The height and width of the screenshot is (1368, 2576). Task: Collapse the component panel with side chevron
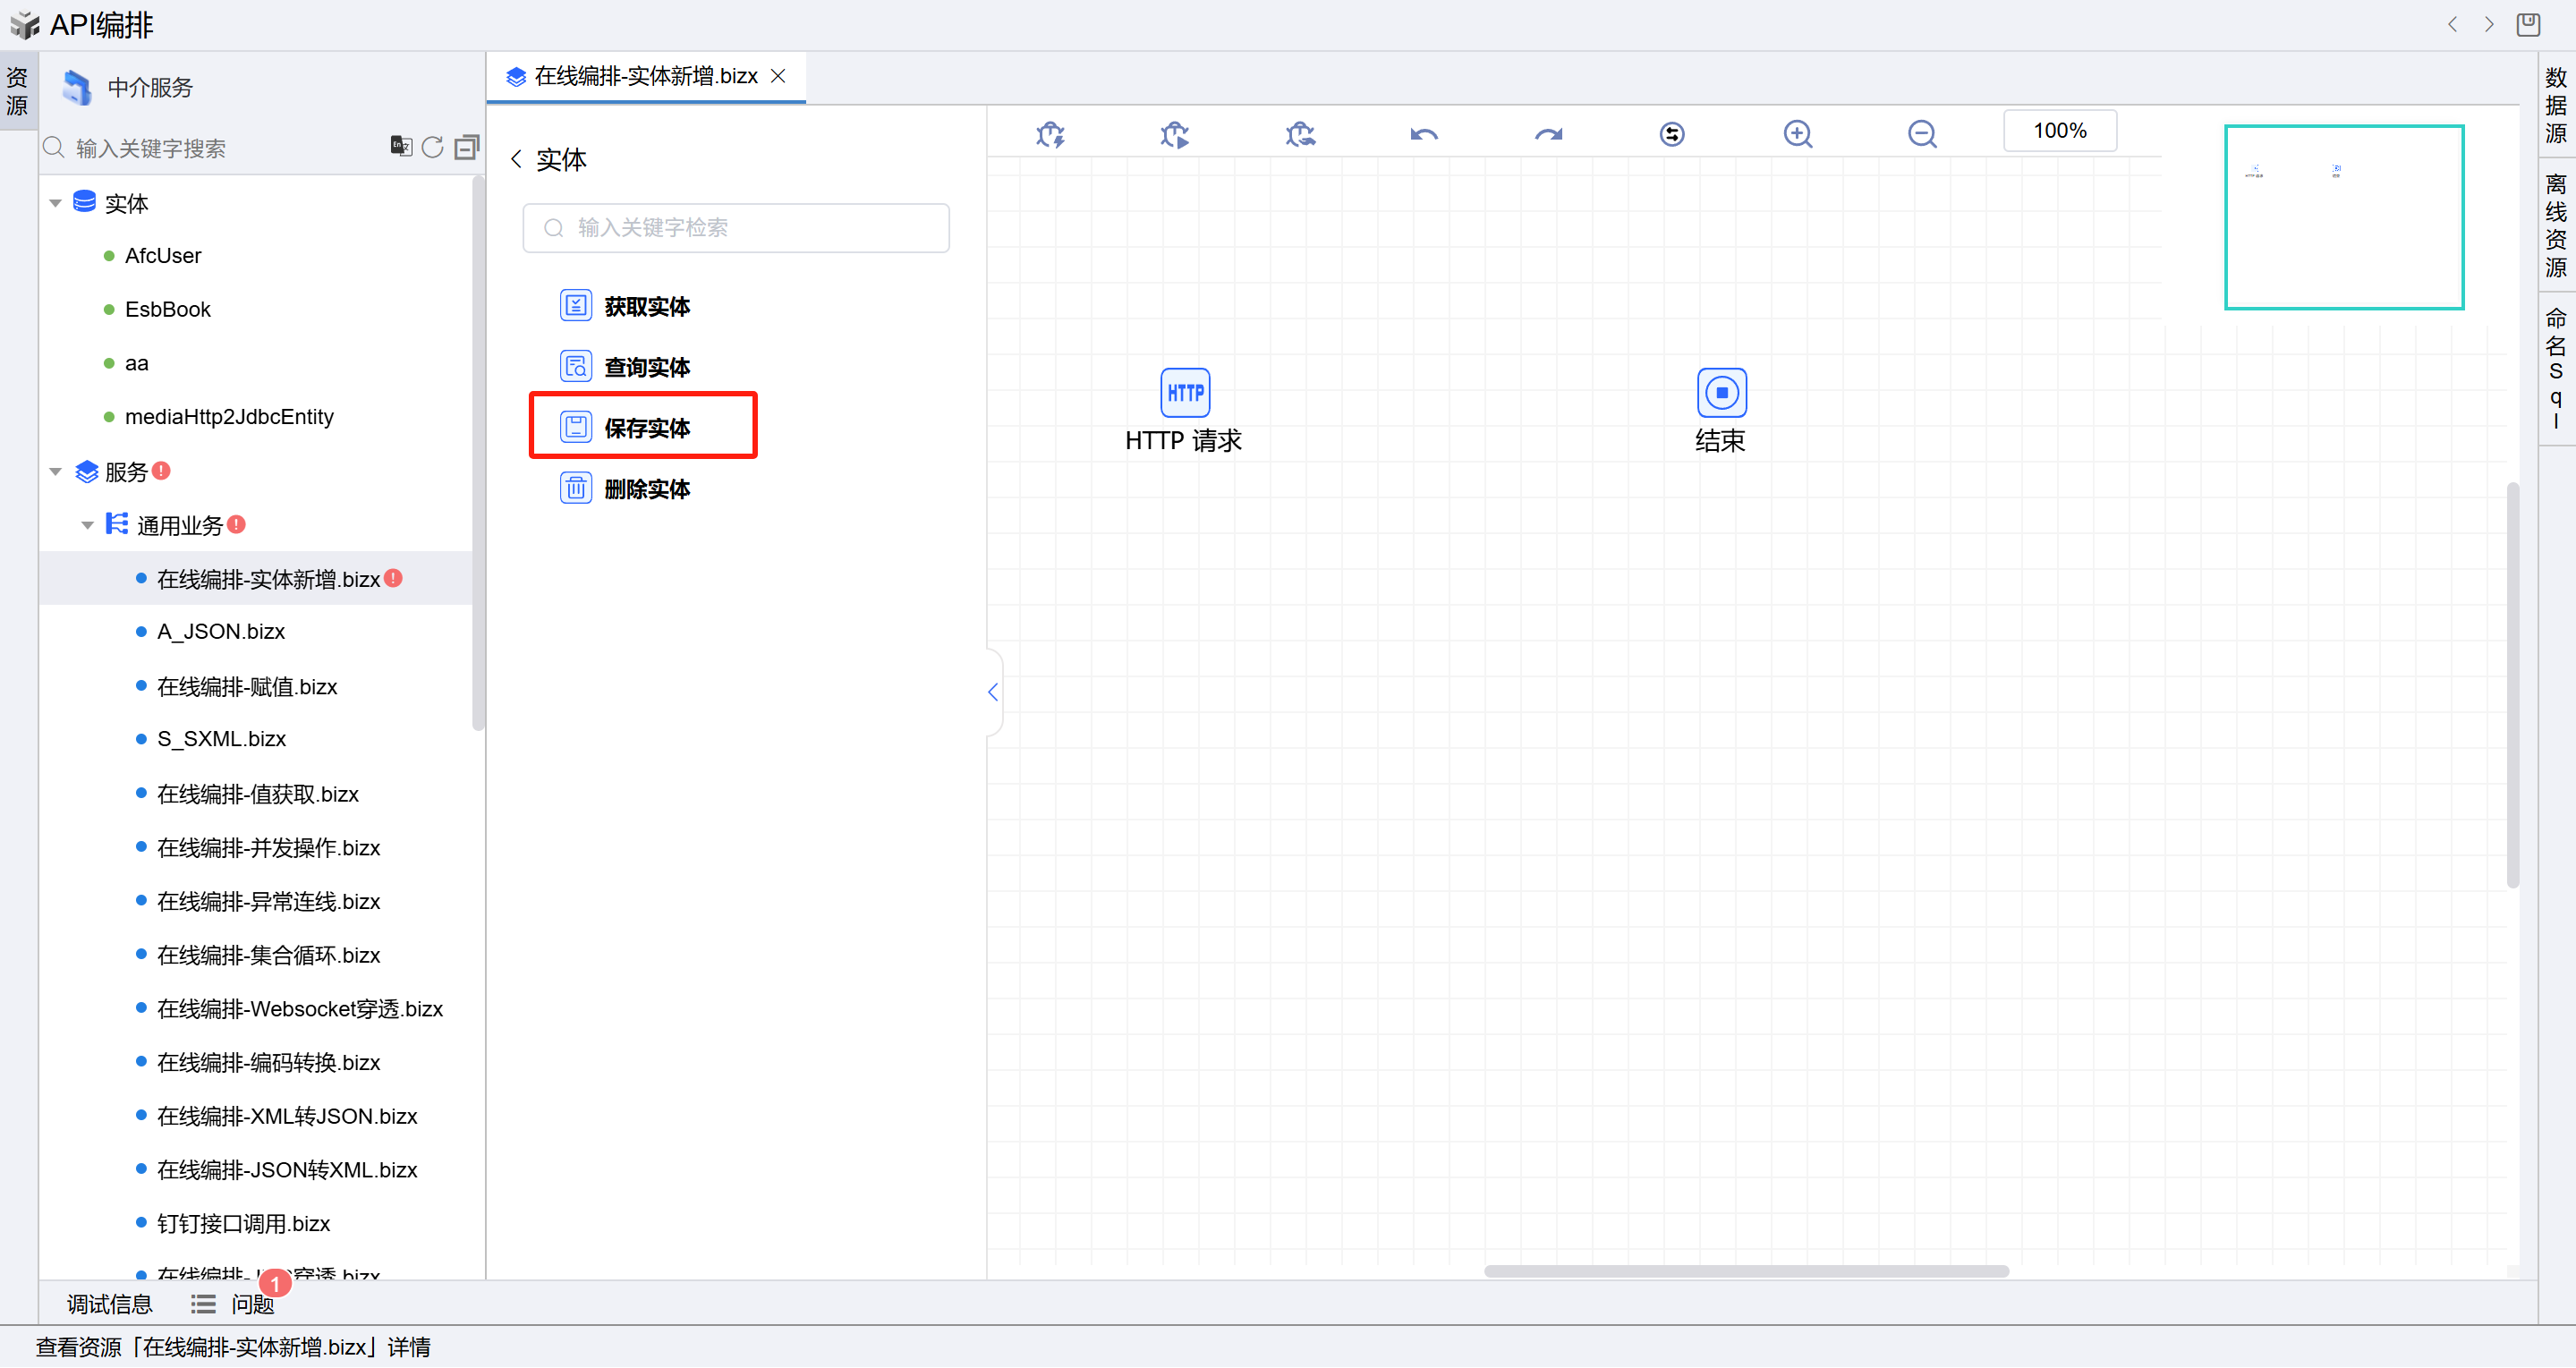[x=993, y=692]
